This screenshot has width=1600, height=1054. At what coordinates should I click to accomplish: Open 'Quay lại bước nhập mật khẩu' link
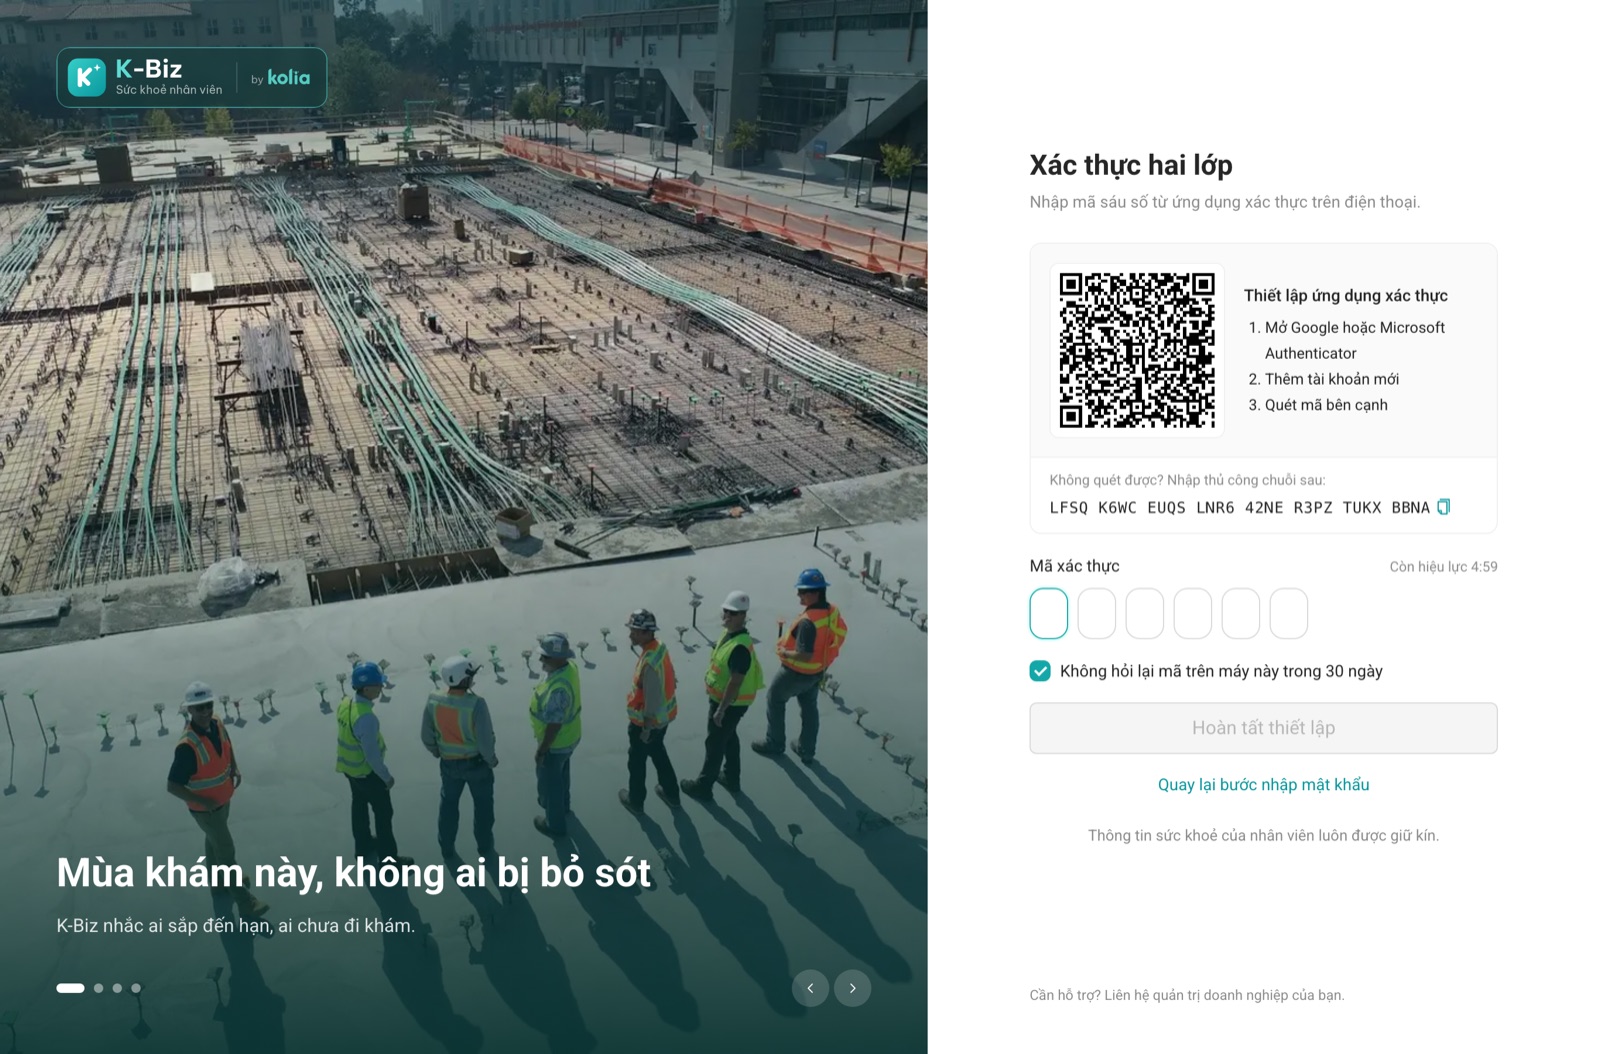click(x=1263, y=785)
